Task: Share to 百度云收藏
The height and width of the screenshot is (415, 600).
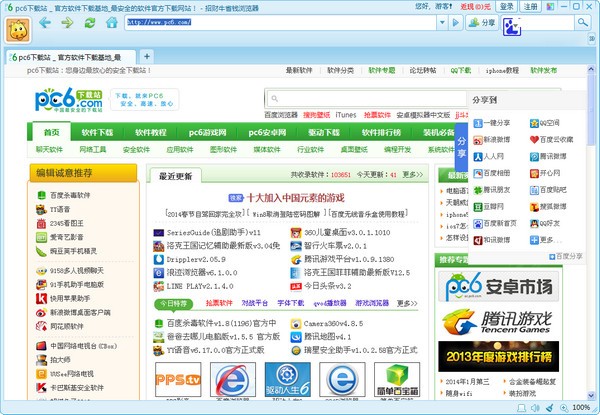Action: tap(551, 140)
